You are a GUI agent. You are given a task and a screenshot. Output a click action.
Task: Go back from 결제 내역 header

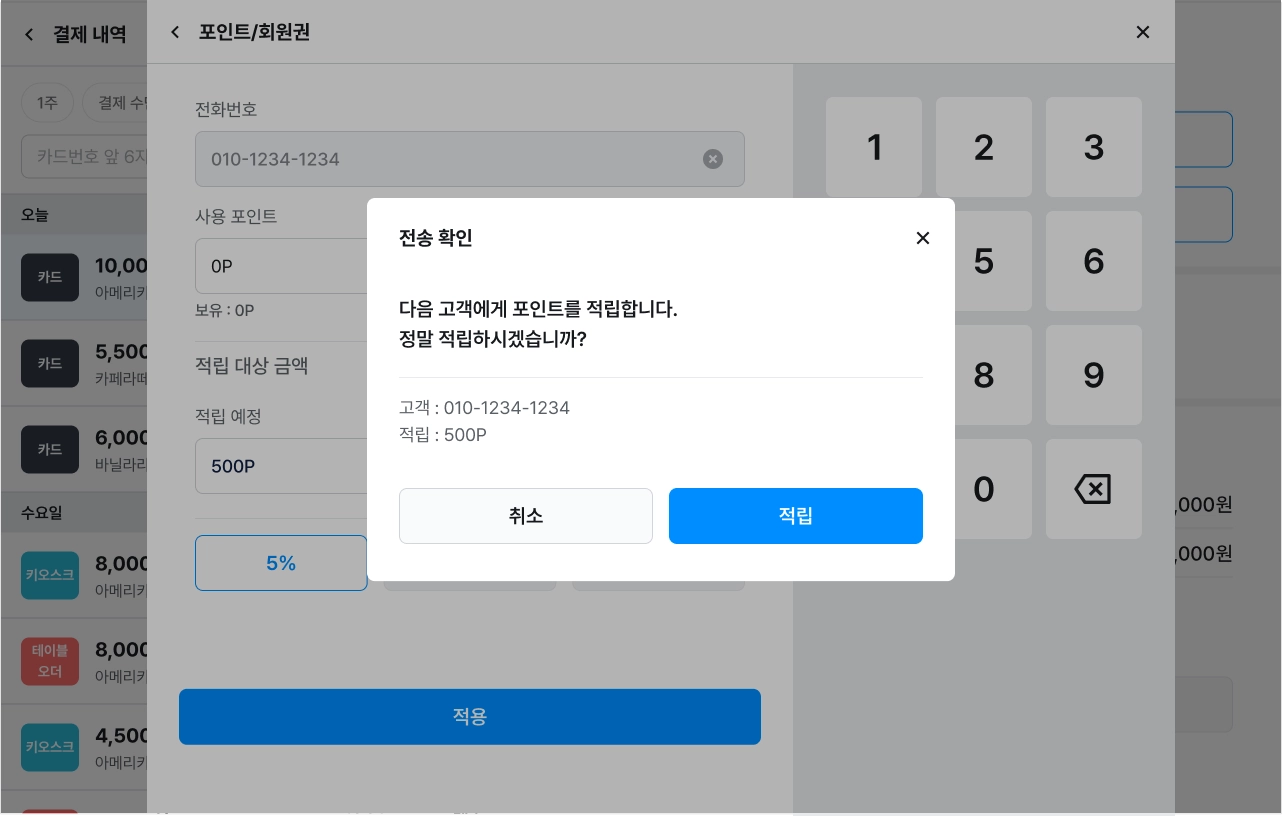[29, 35]
